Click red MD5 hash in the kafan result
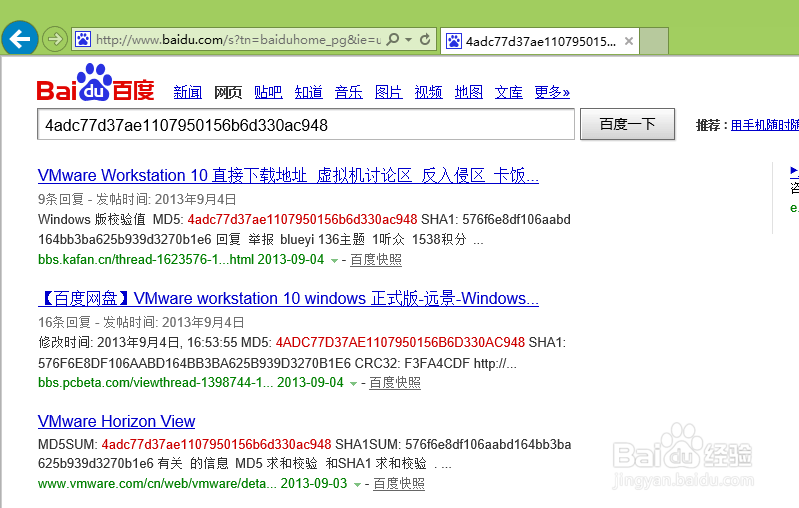This screenshot has width=799, height=508. click(302, 220)
